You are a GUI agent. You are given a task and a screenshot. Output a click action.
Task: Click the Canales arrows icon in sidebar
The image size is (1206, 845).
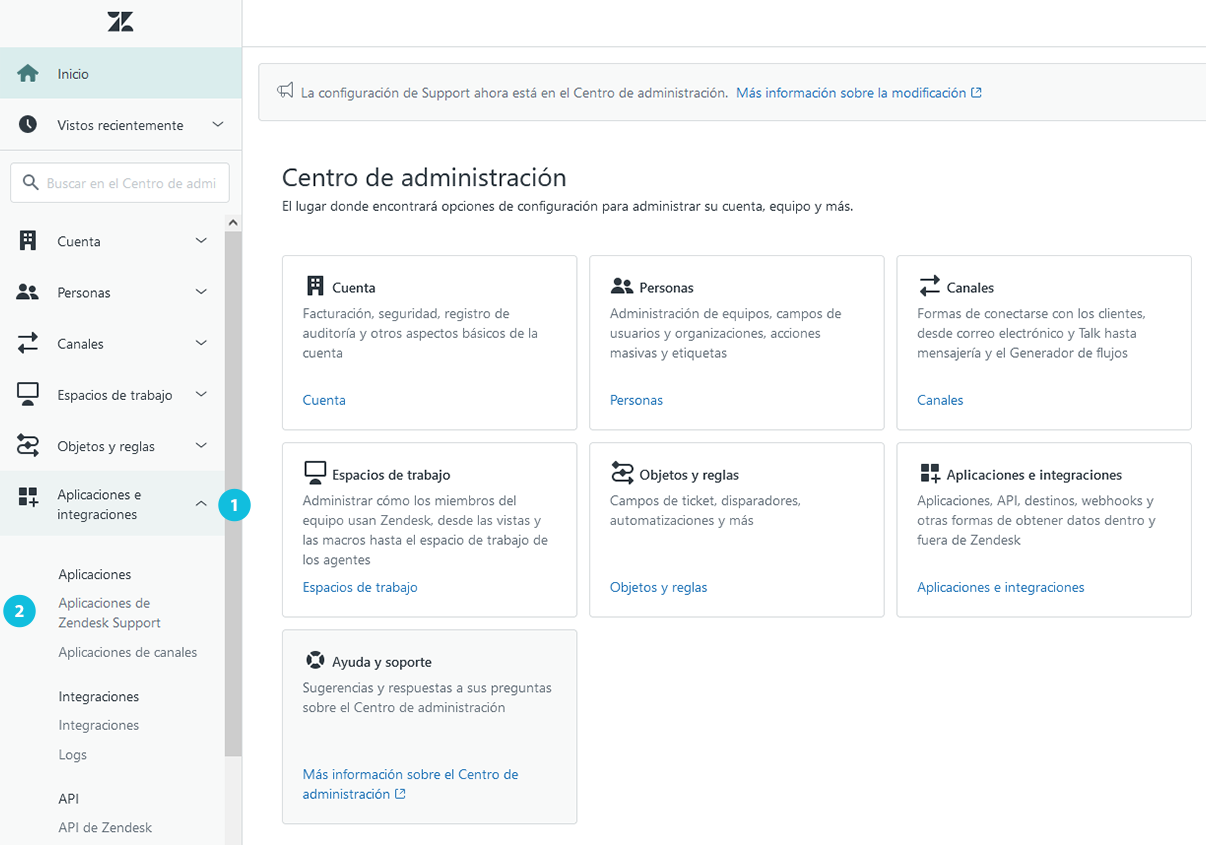coord(28,343)
